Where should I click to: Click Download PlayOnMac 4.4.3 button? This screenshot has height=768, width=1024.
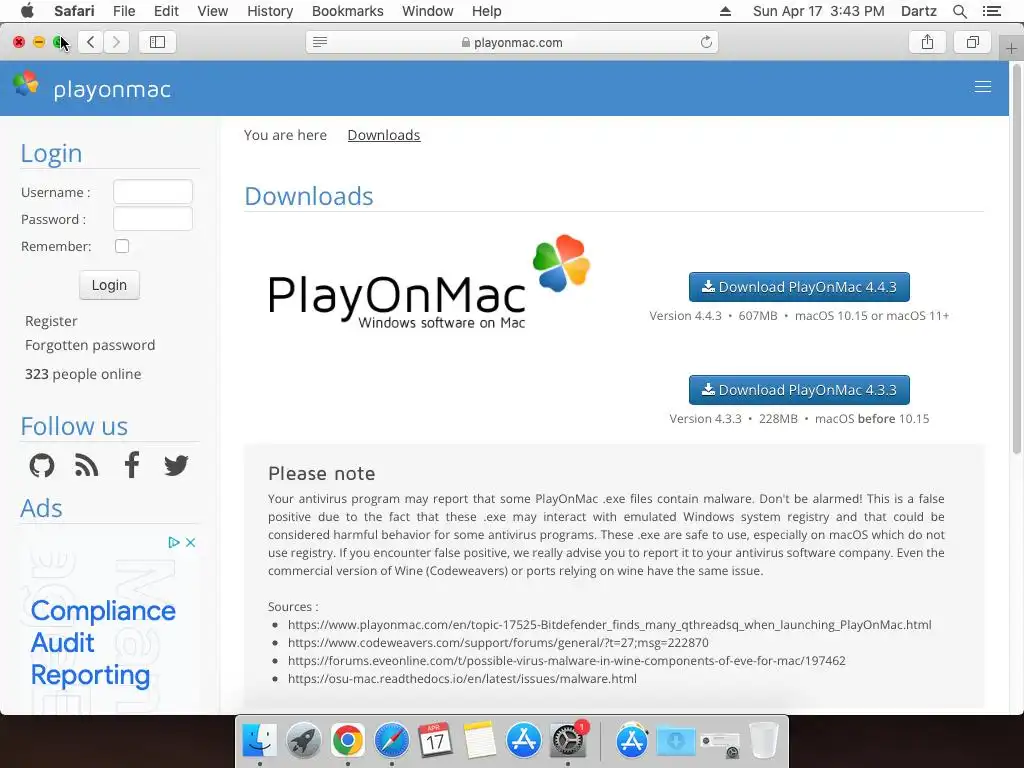click(x=799, y=287)
